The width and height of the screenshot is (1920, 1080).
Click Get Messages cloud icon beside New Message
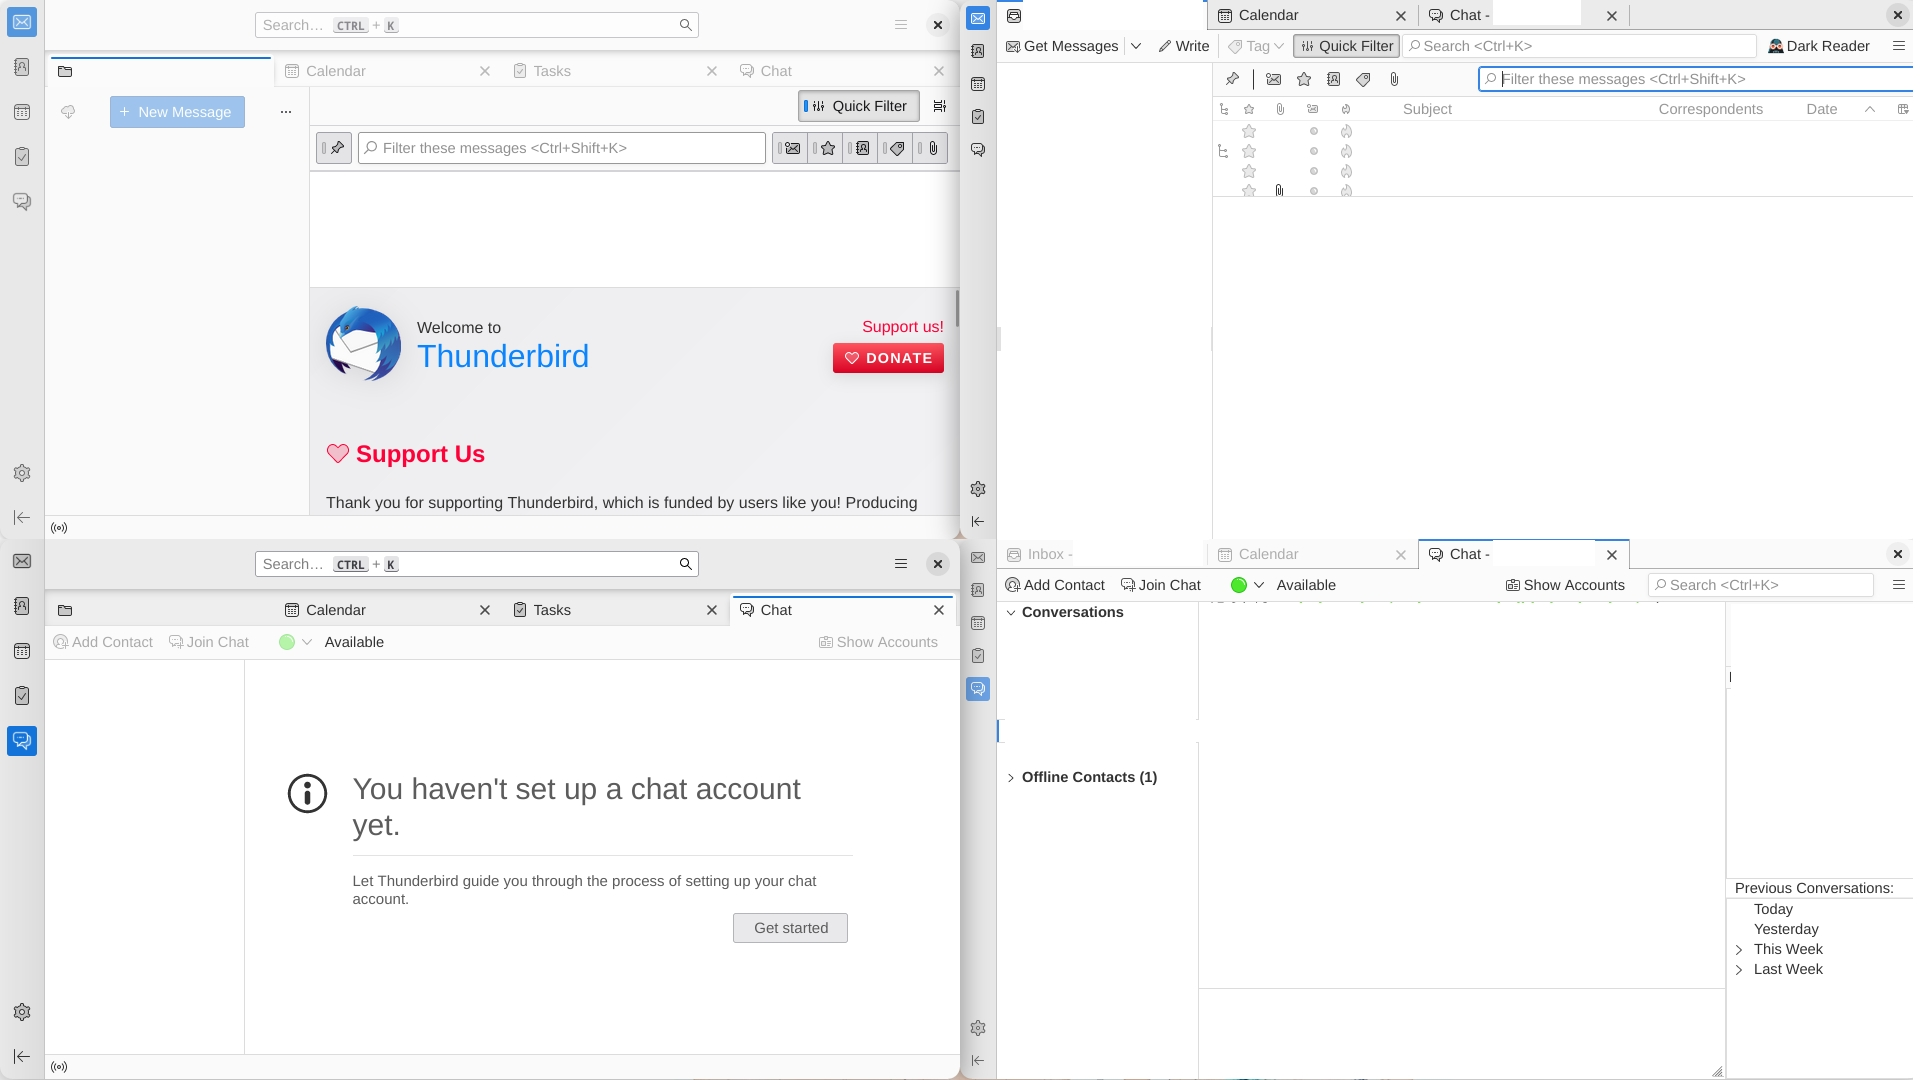coord(68,112)
